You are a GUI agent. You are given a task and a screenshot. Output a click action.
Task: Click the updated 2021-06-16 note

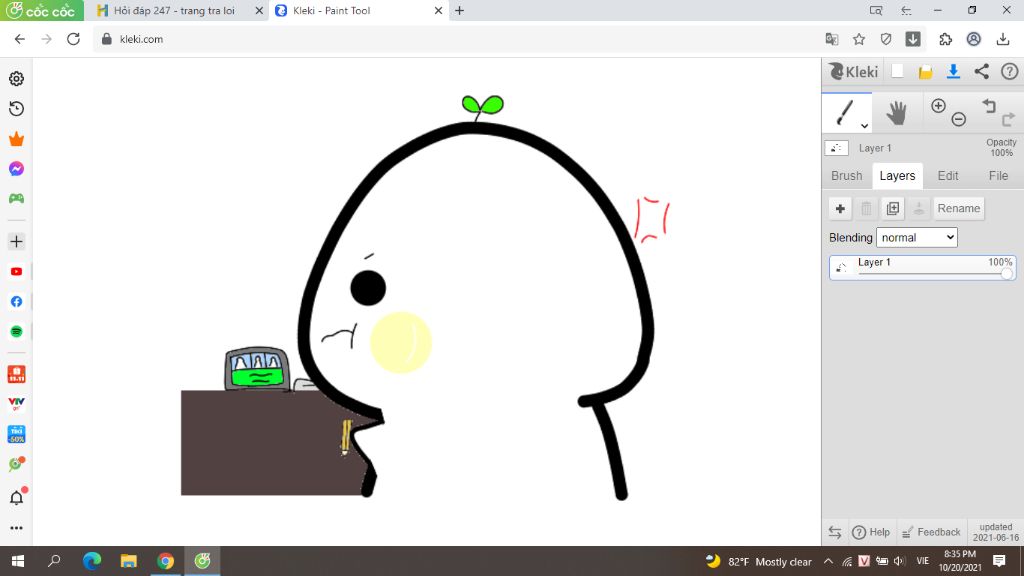[995, 532]
